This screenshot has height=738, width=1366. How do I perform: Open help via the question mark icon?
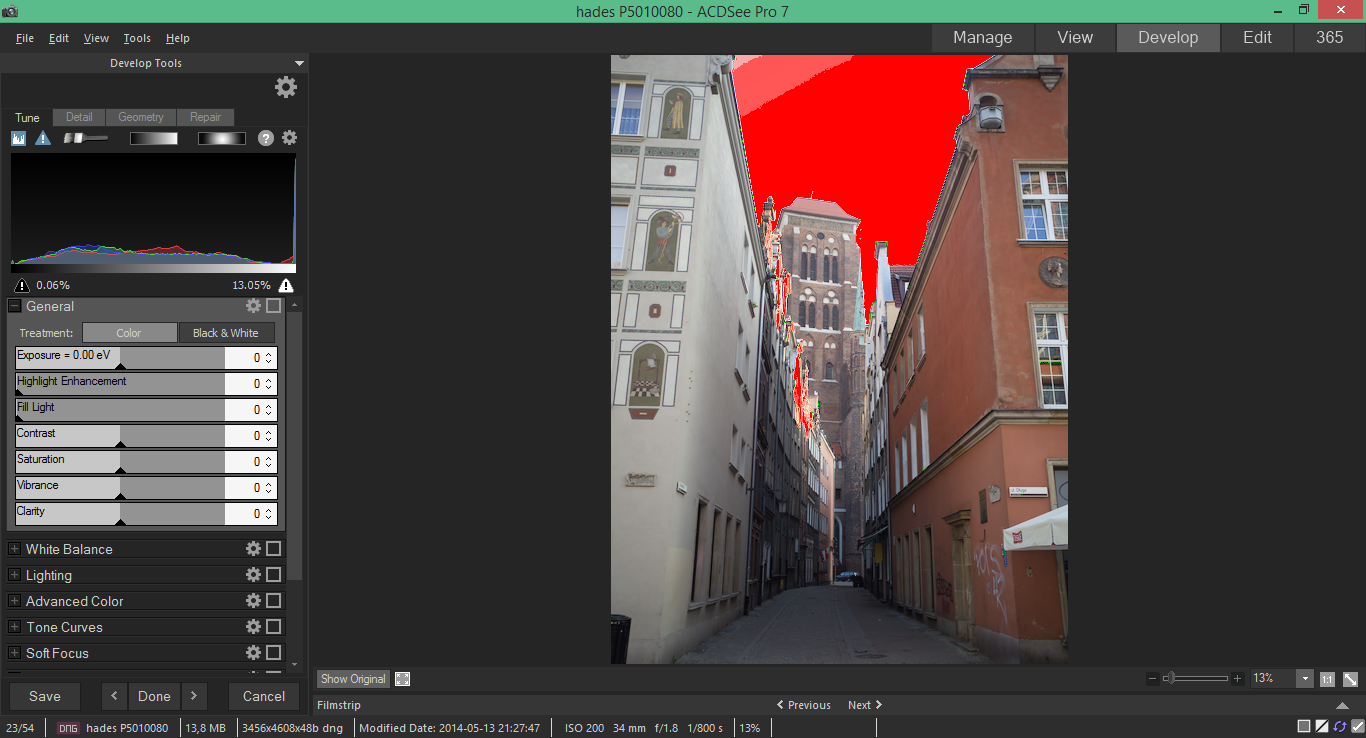[266, 138]
